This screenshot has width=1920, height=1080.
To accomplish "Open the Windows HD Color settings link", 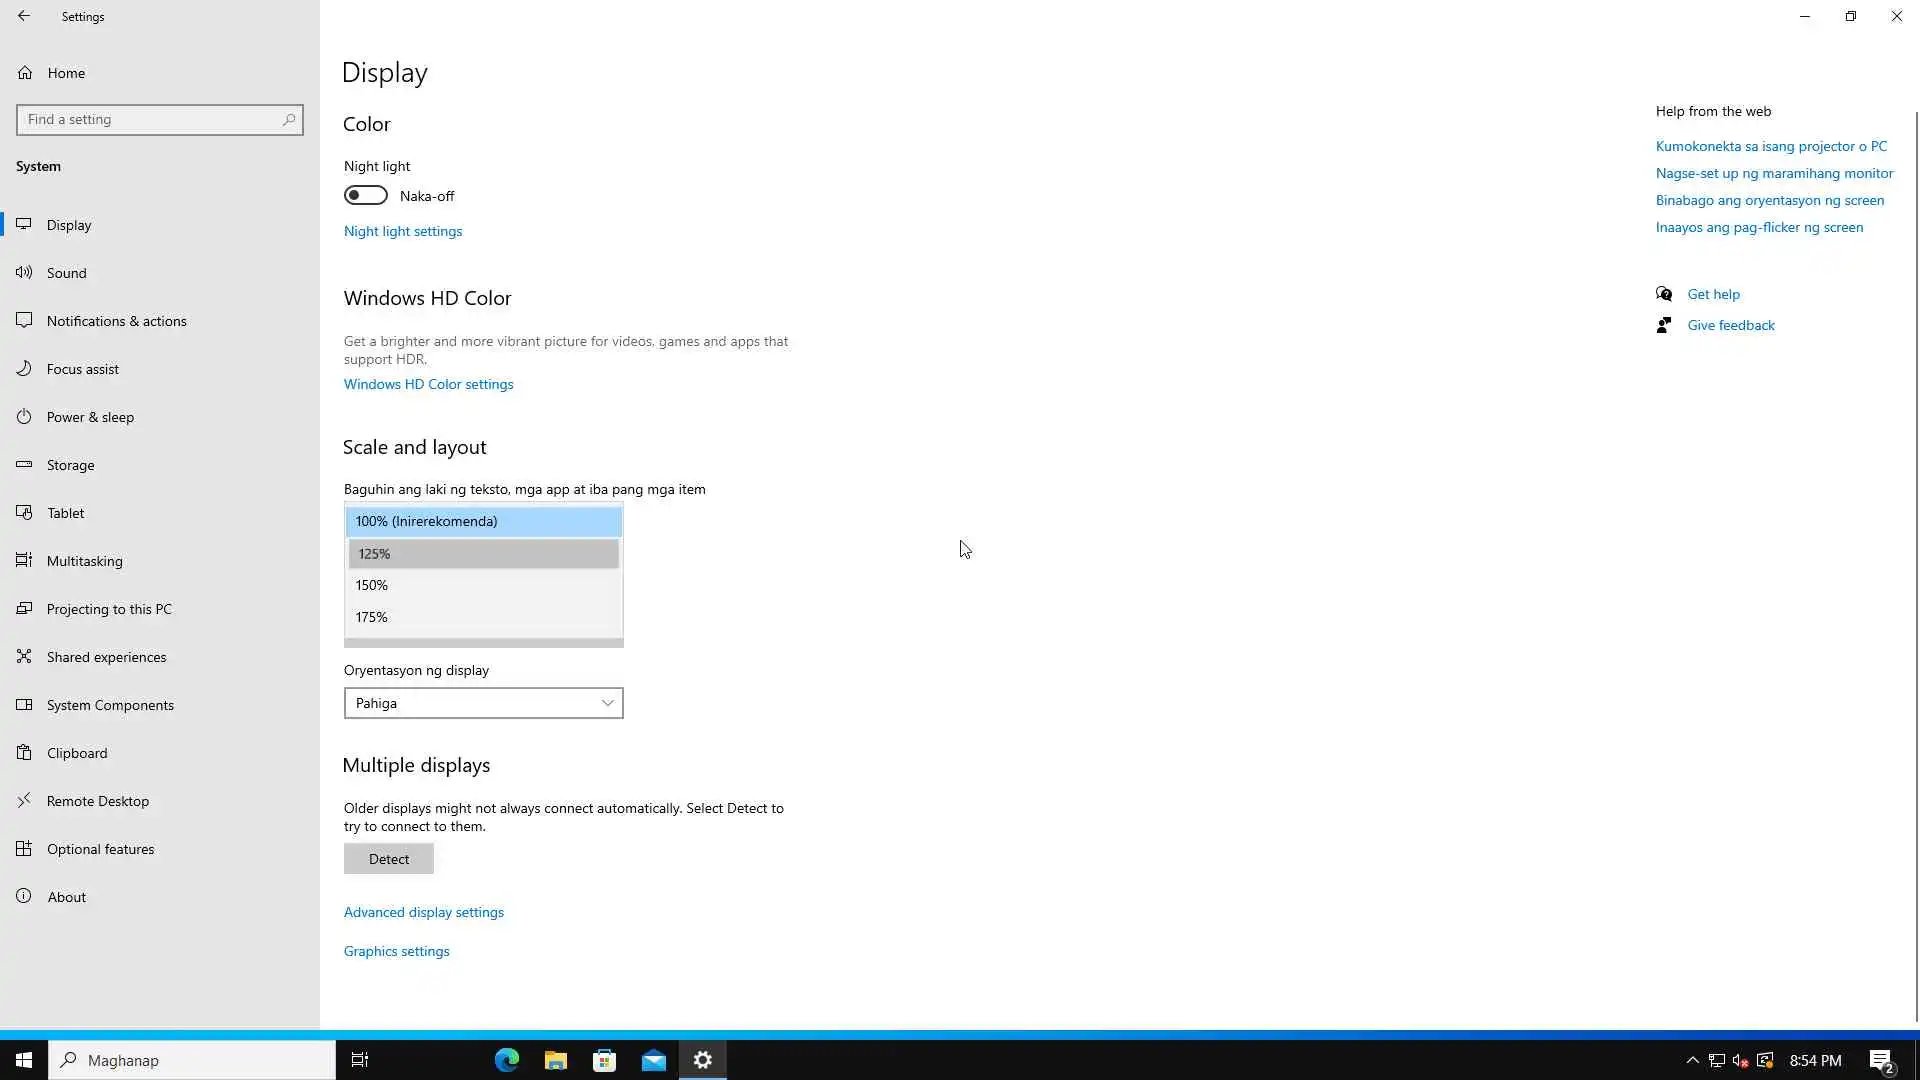I will 428,384.
